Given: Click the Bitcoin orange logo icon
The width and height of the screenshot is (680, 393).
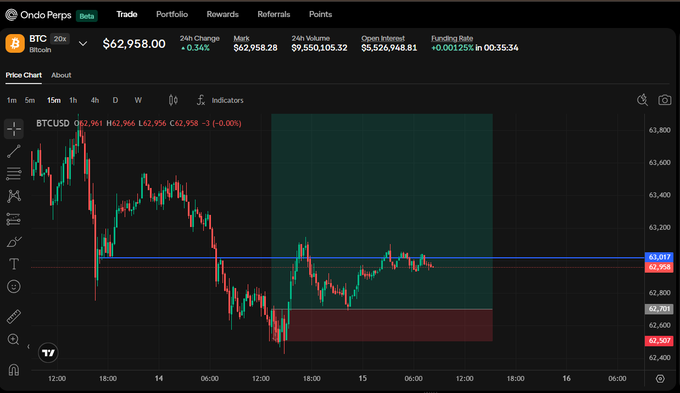Looking at the screenshot, I should point(15,44).
